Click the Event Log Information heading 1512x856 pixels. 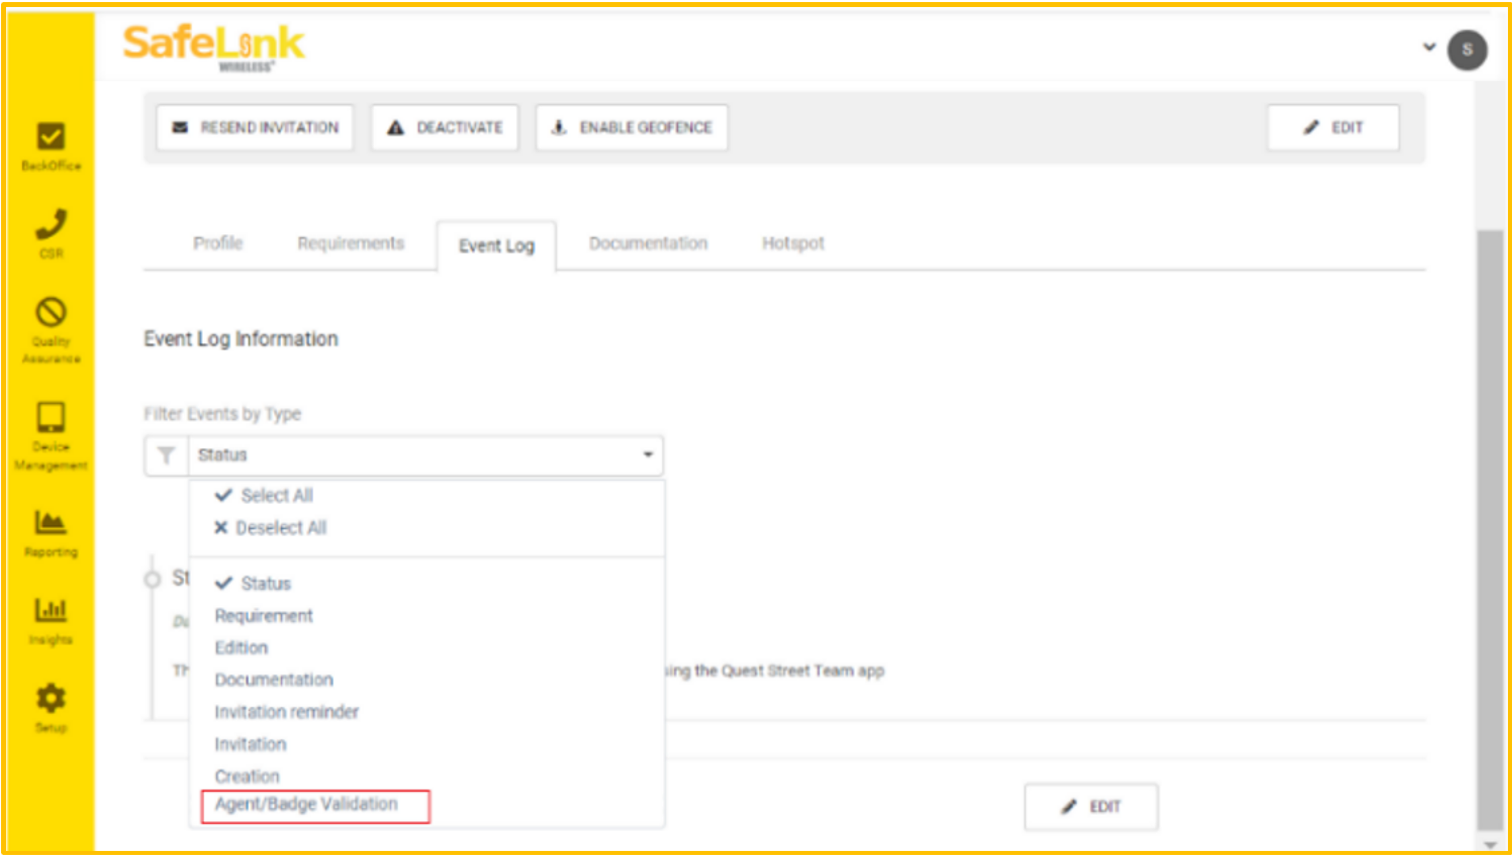[x=241, y=339]
